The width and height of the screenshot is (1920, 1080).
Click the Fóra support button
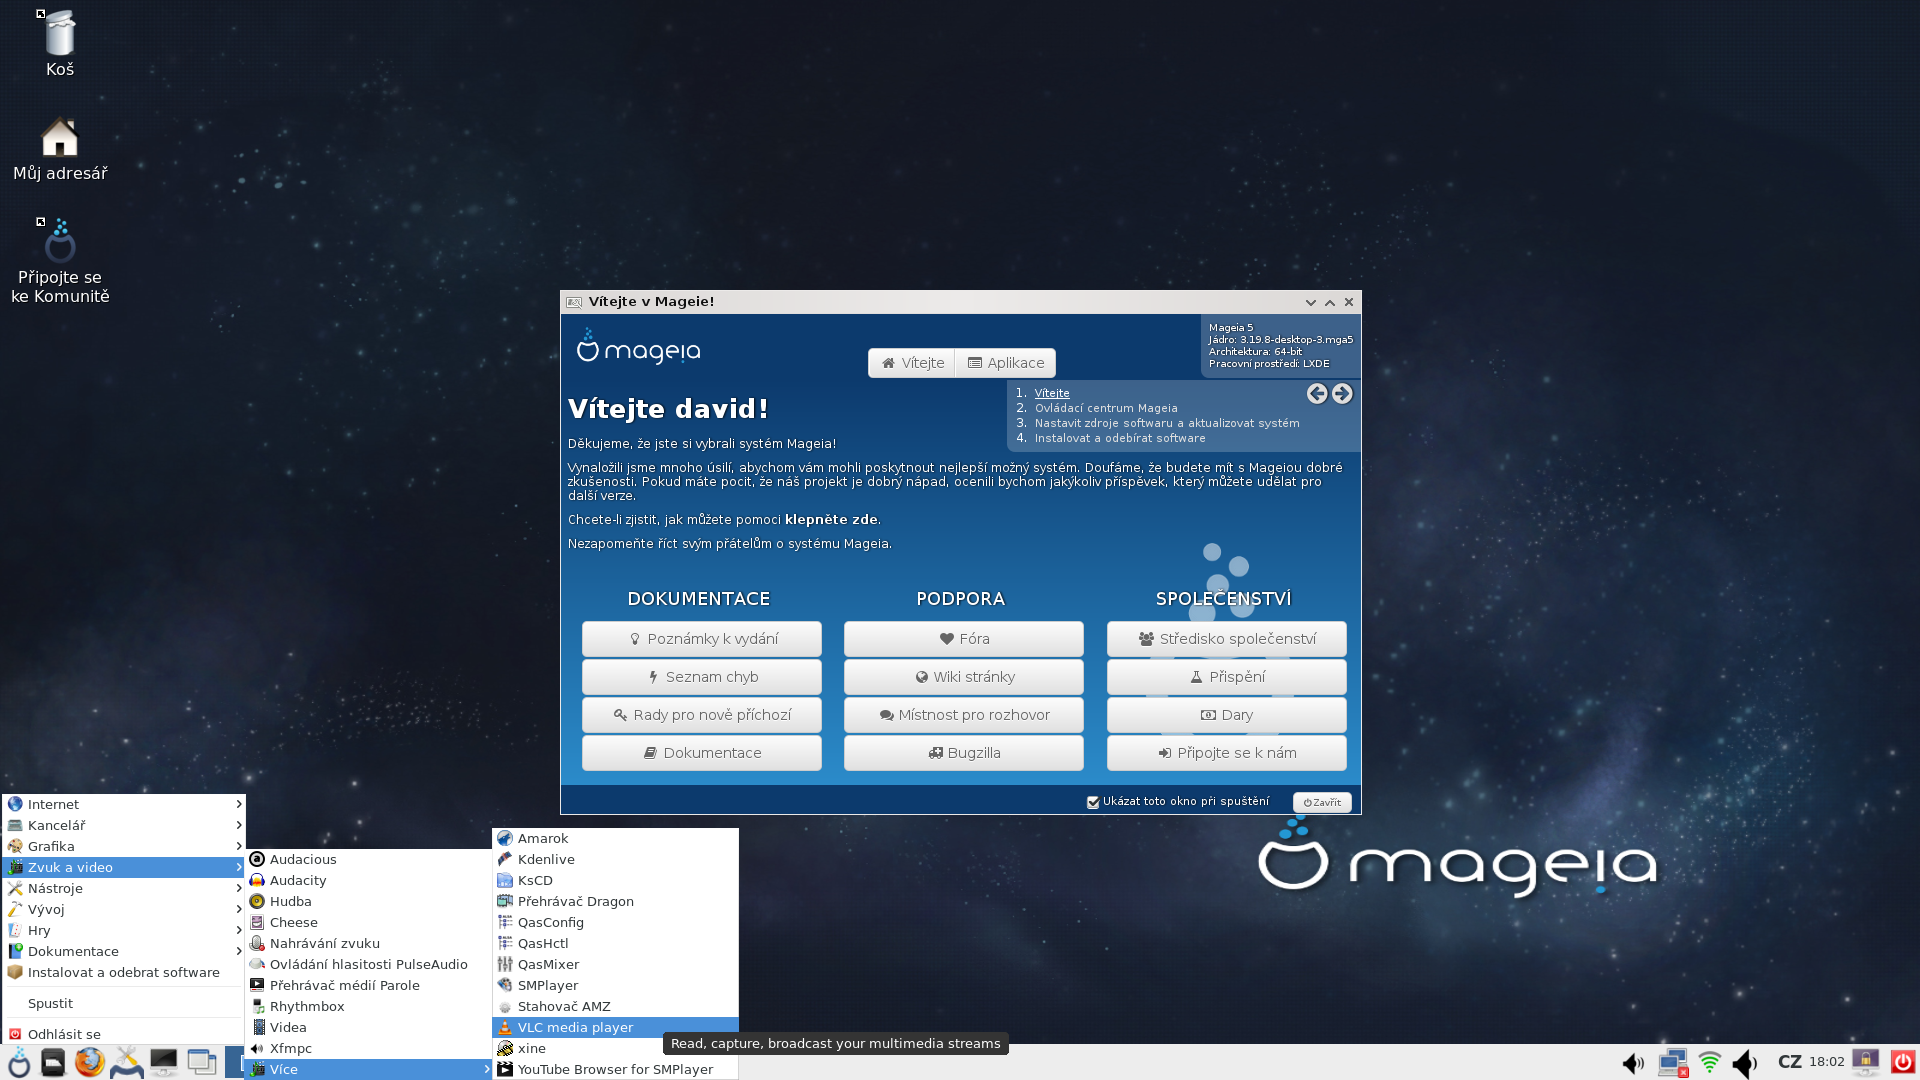(x=964, y=639)
